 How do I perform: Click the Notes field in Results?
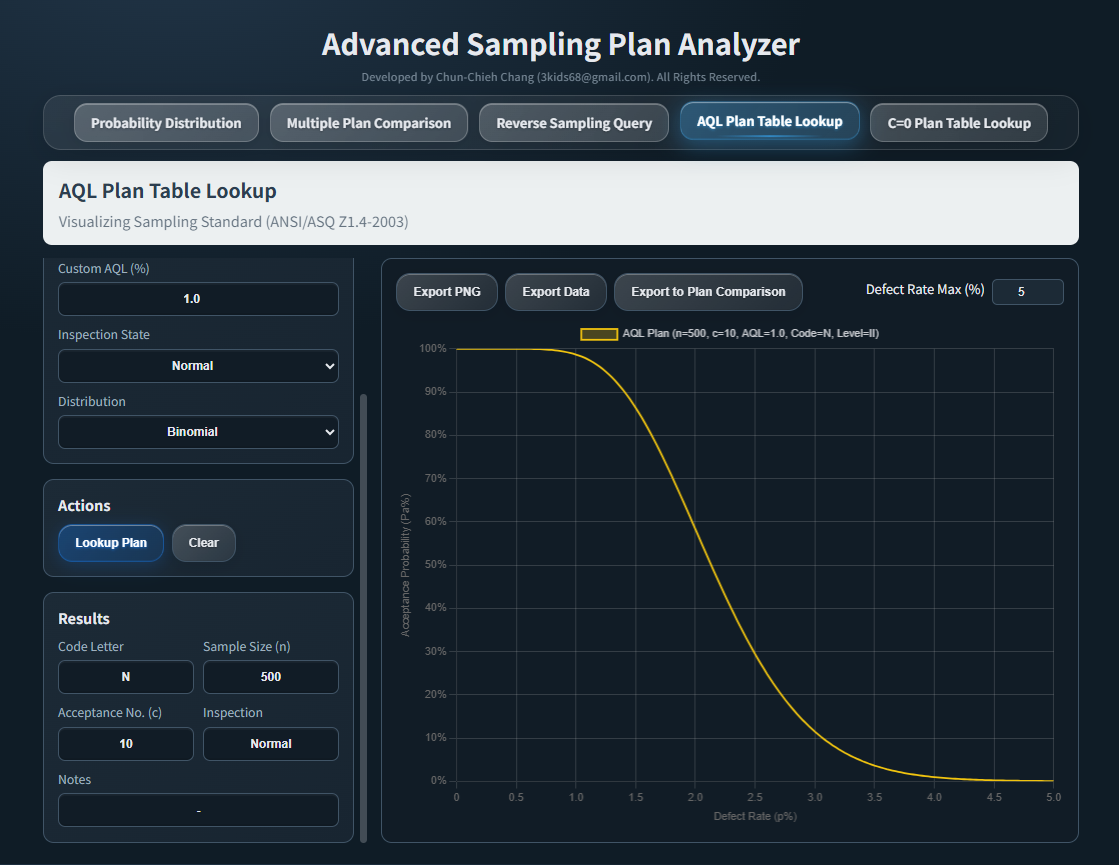pyautogui.click(x=197, y=810)
